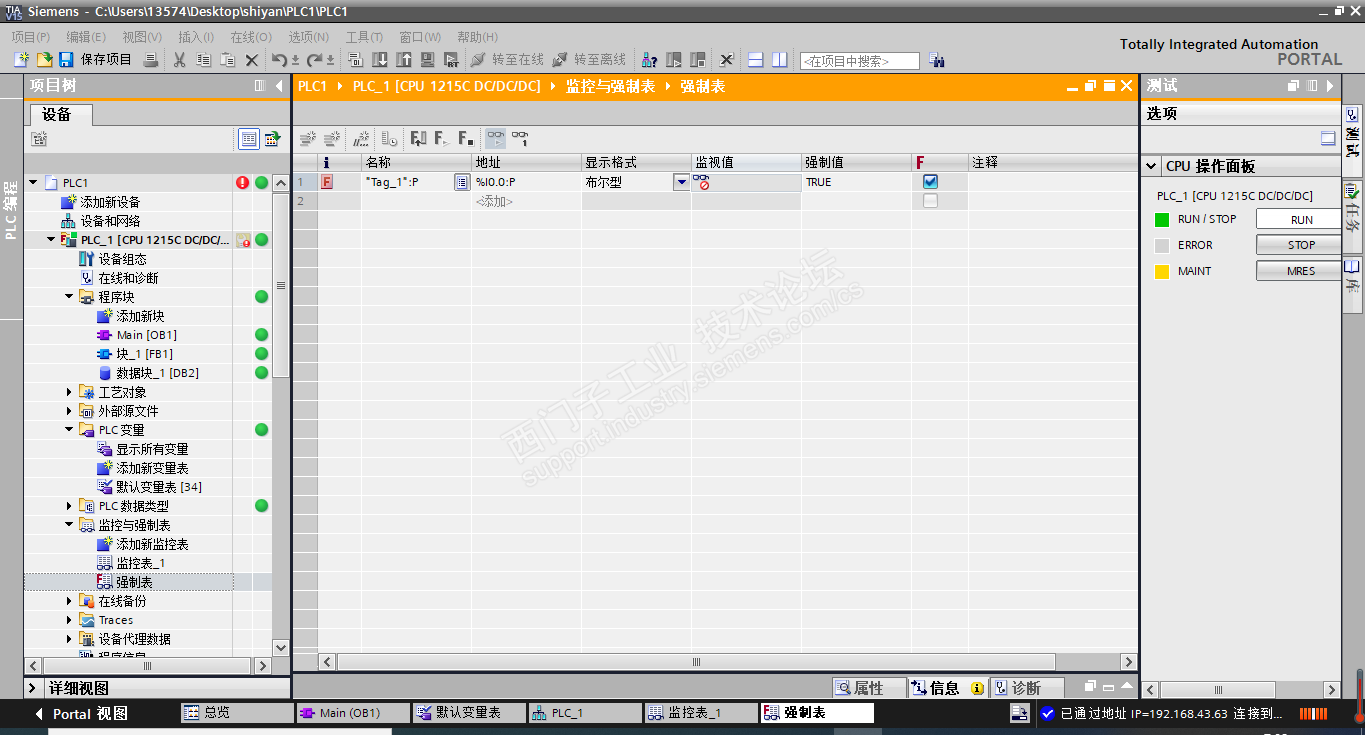Viewport: 1365px width, 735px height.
Task: Click the monitor all glasses icon
Action: click(496, 139)
